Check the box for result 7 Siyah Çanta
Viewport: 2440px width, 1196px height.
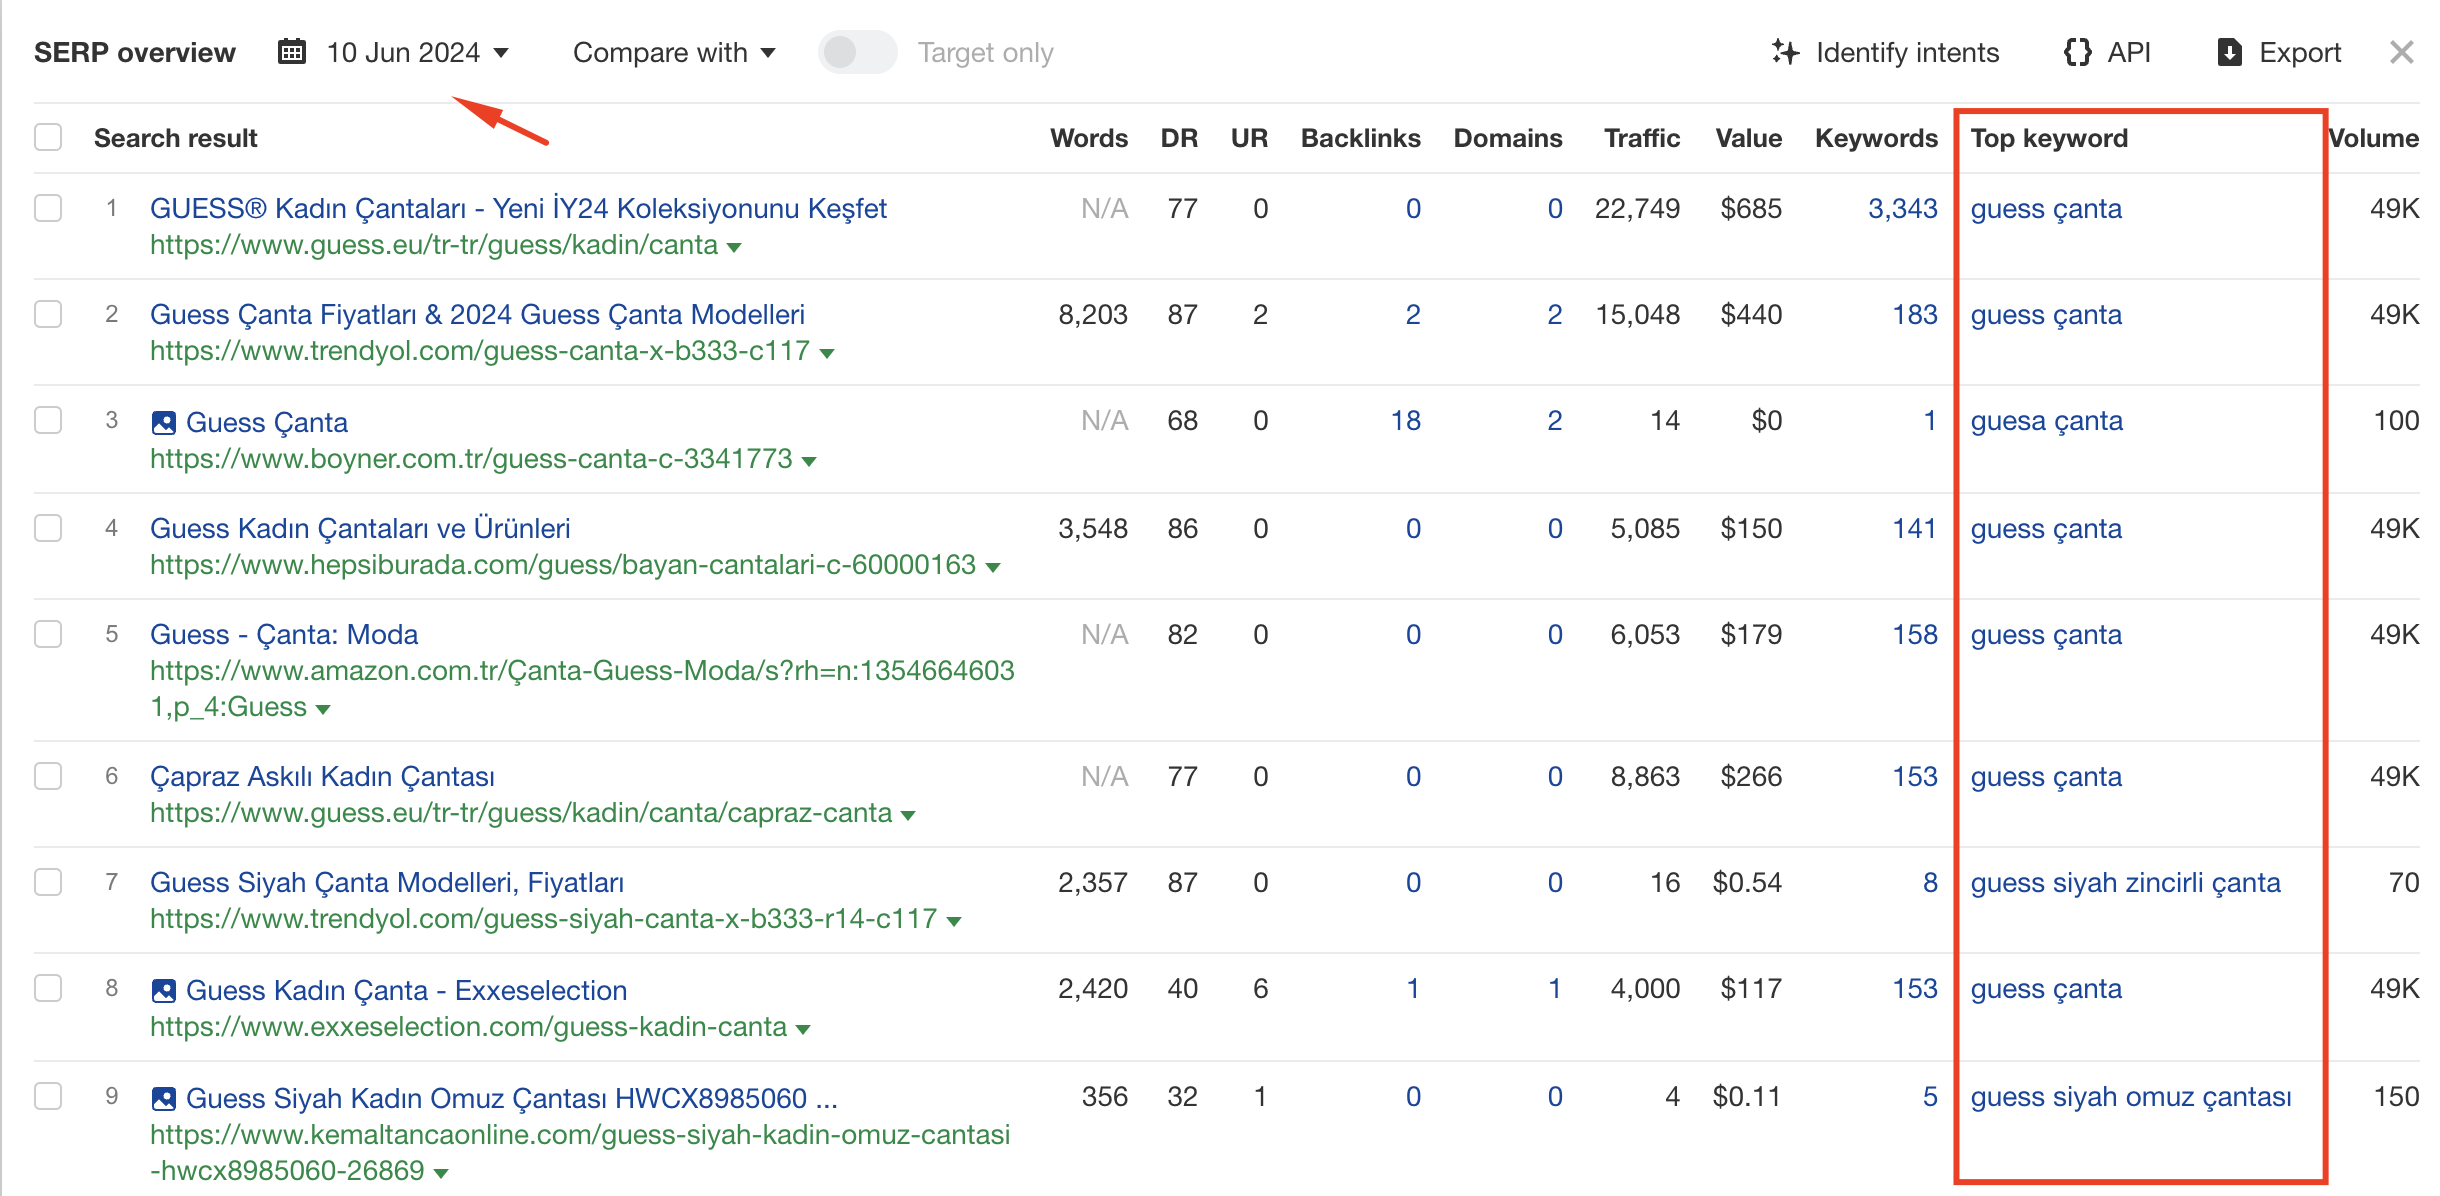click(48, 882)
